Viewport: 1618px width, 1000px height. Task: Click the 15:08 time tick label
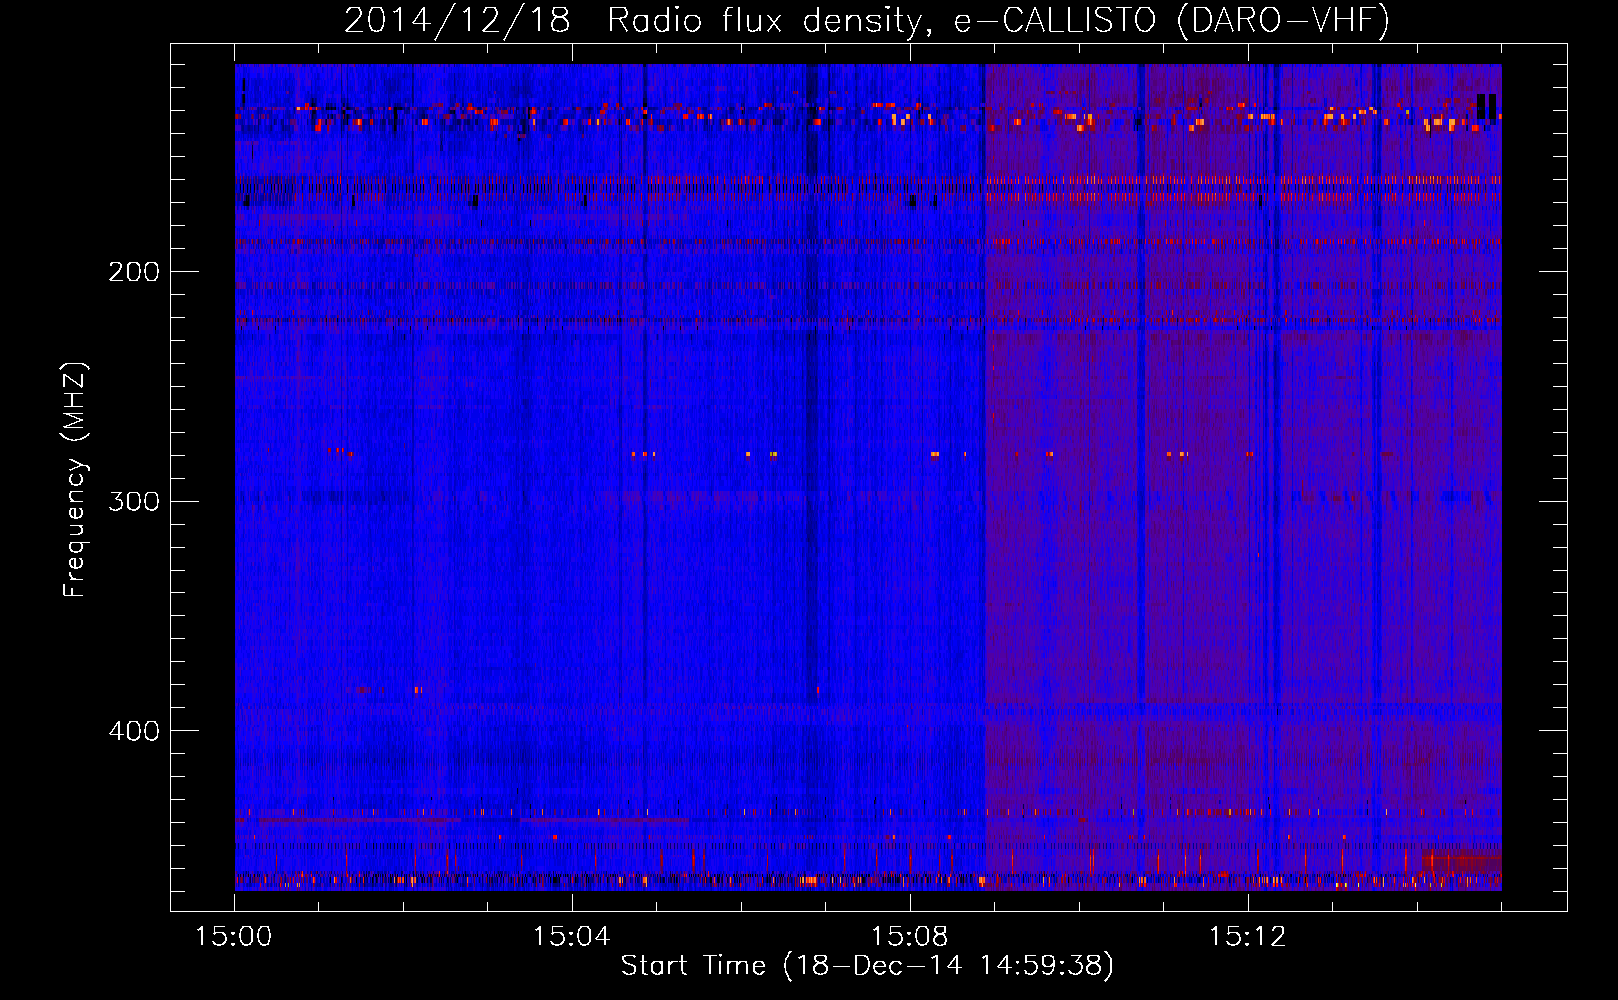[910, 937]
